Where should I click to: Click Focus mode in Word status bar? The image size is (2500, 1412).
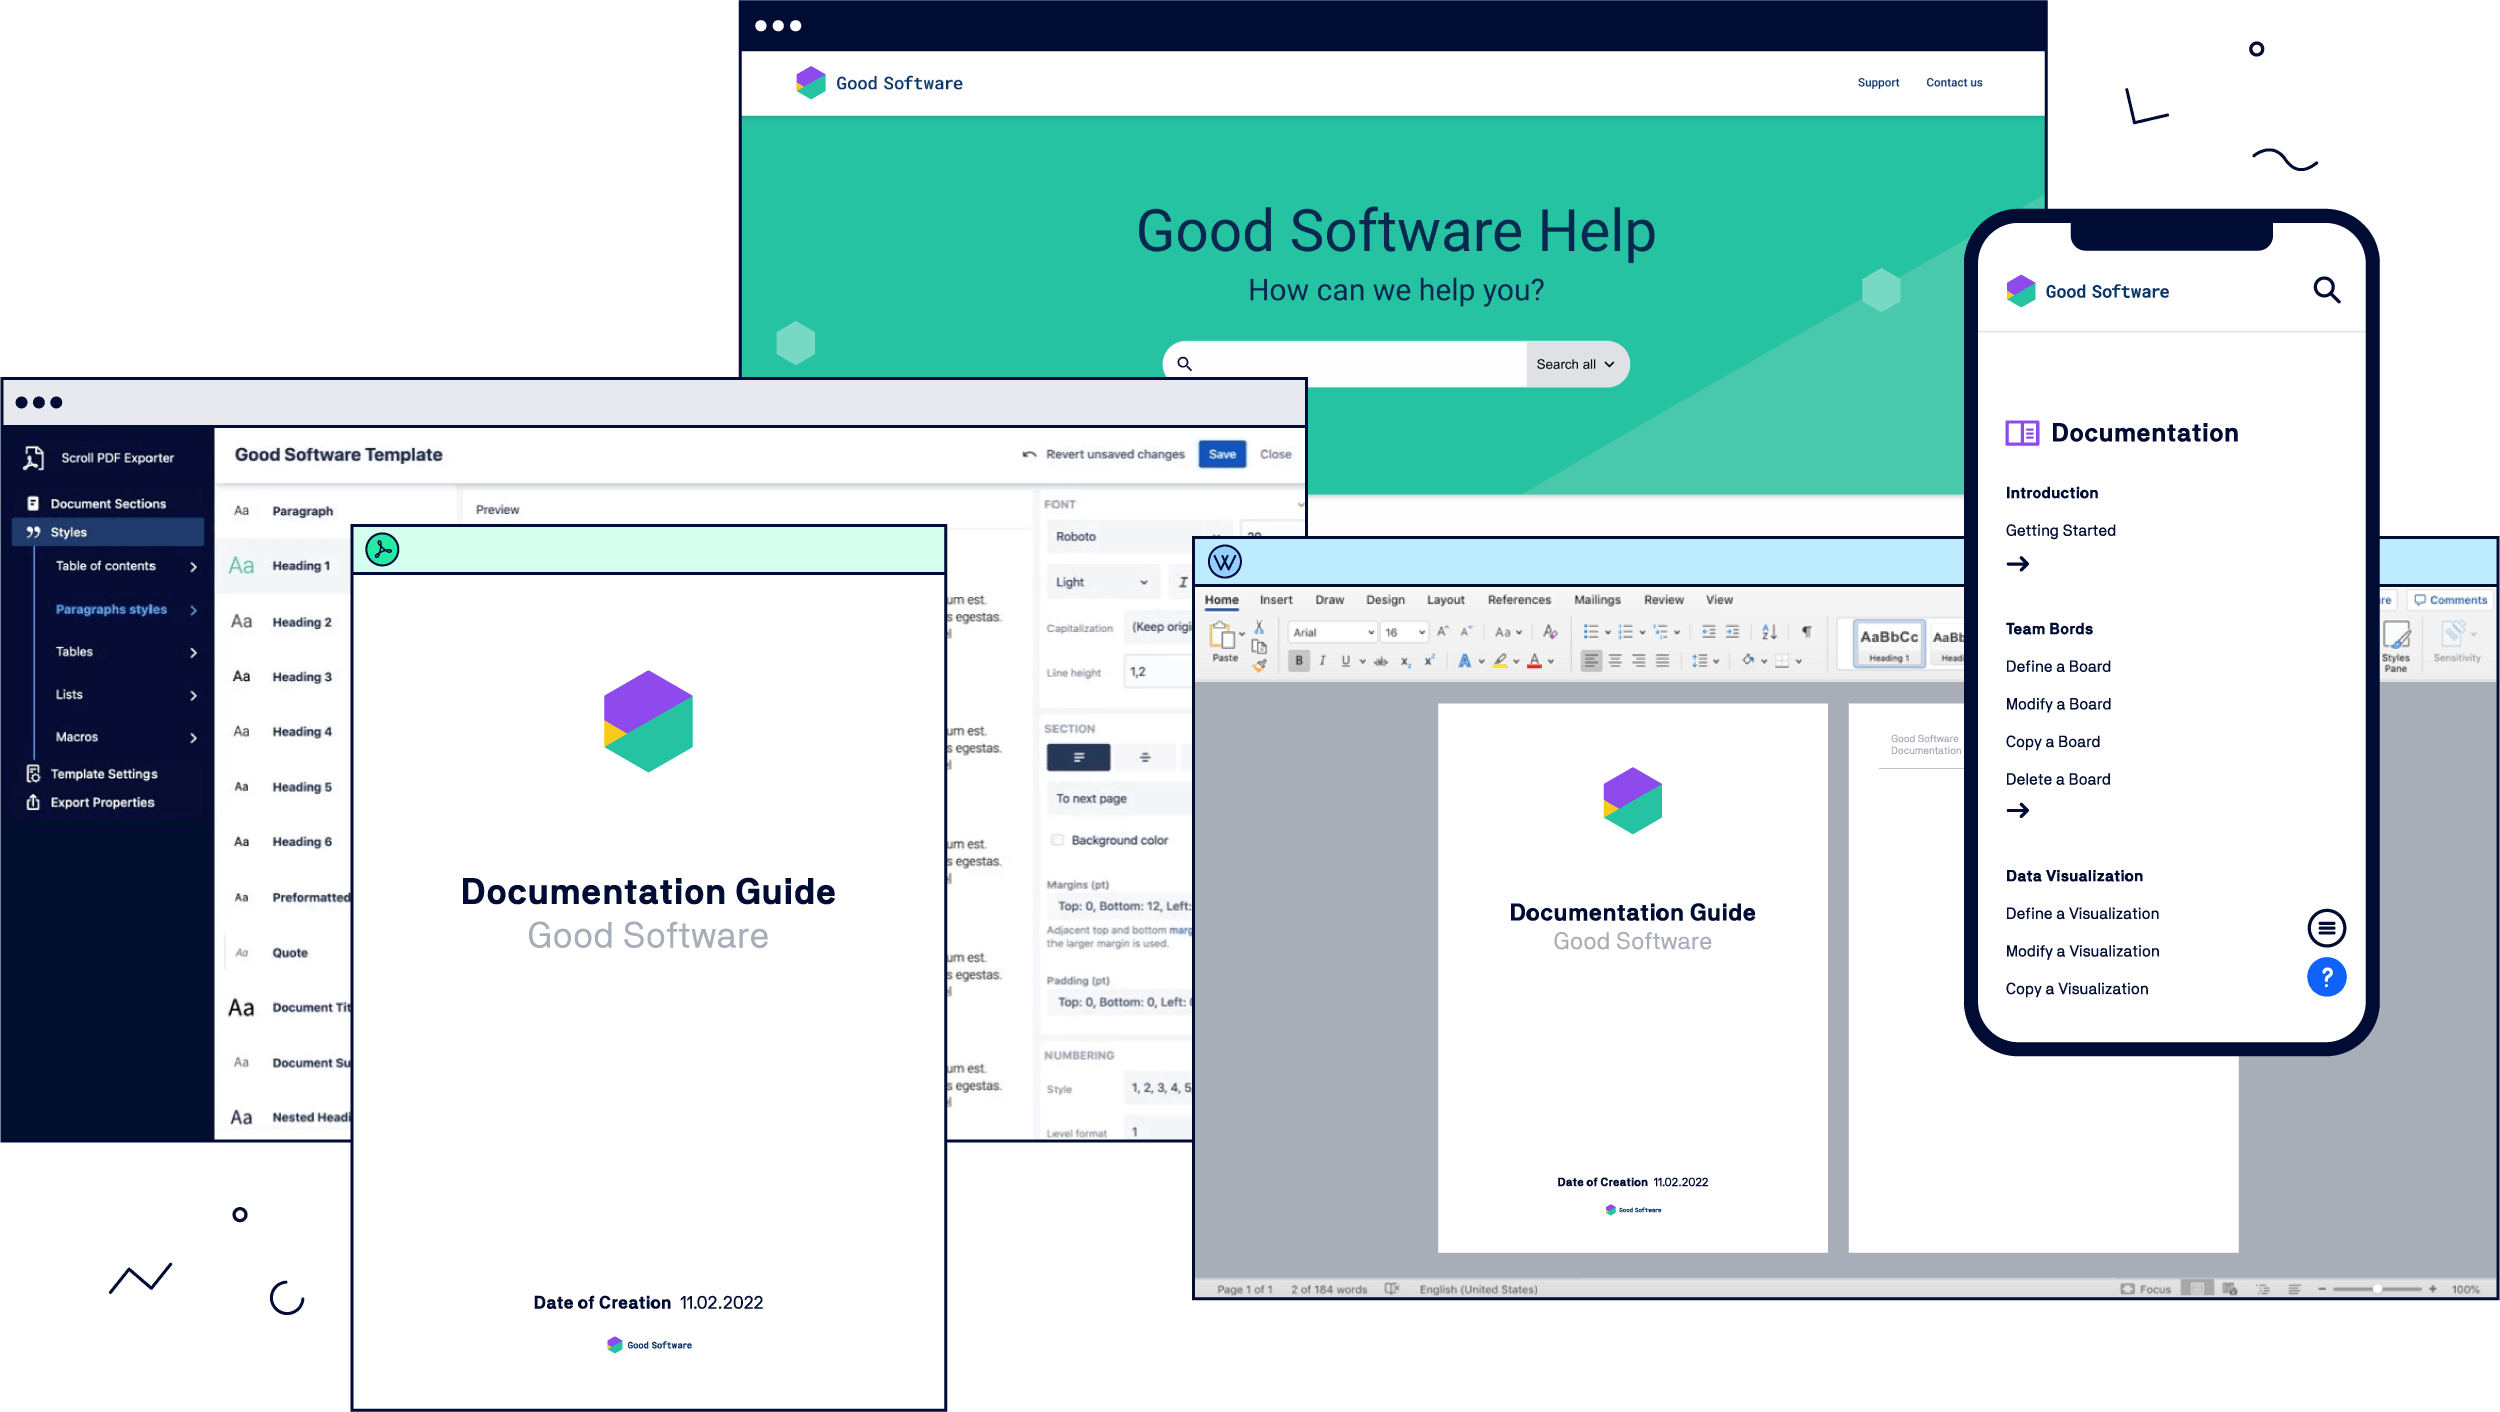[x=2146, y=1289]
